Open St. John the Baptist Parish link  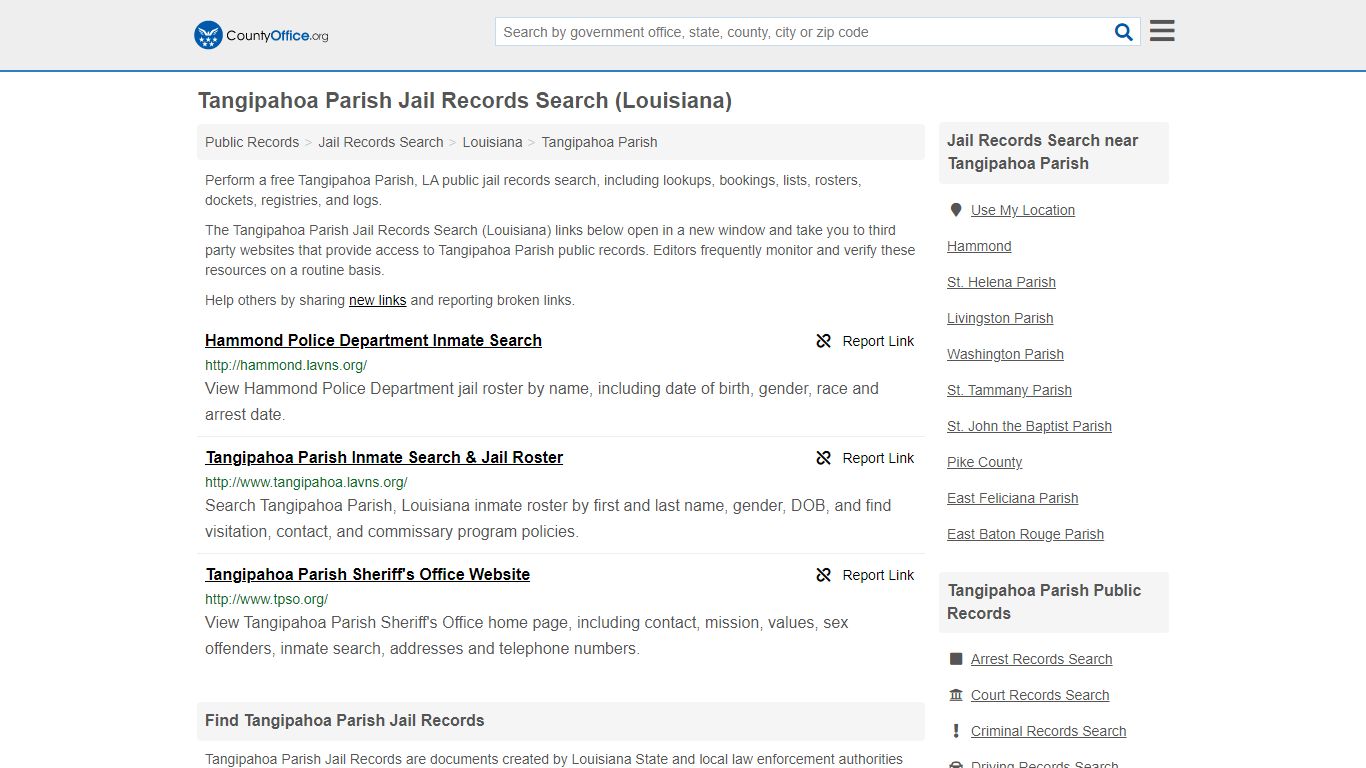point(1029,426)
